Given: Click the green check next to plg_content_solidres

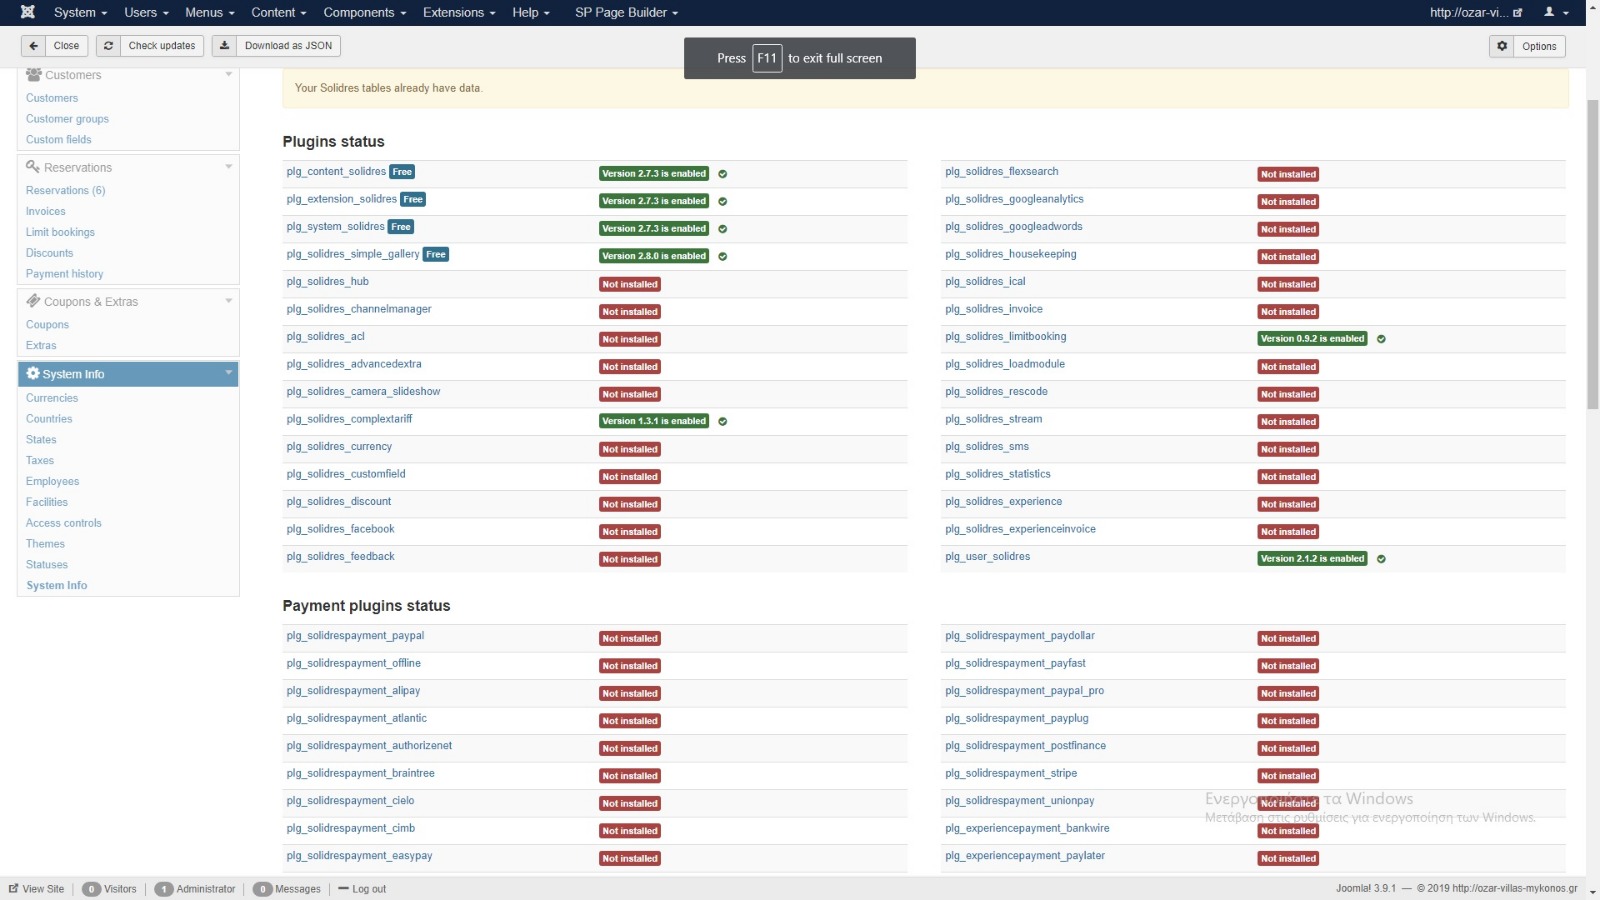Looking at the screenshot, I should coord(723,174).
